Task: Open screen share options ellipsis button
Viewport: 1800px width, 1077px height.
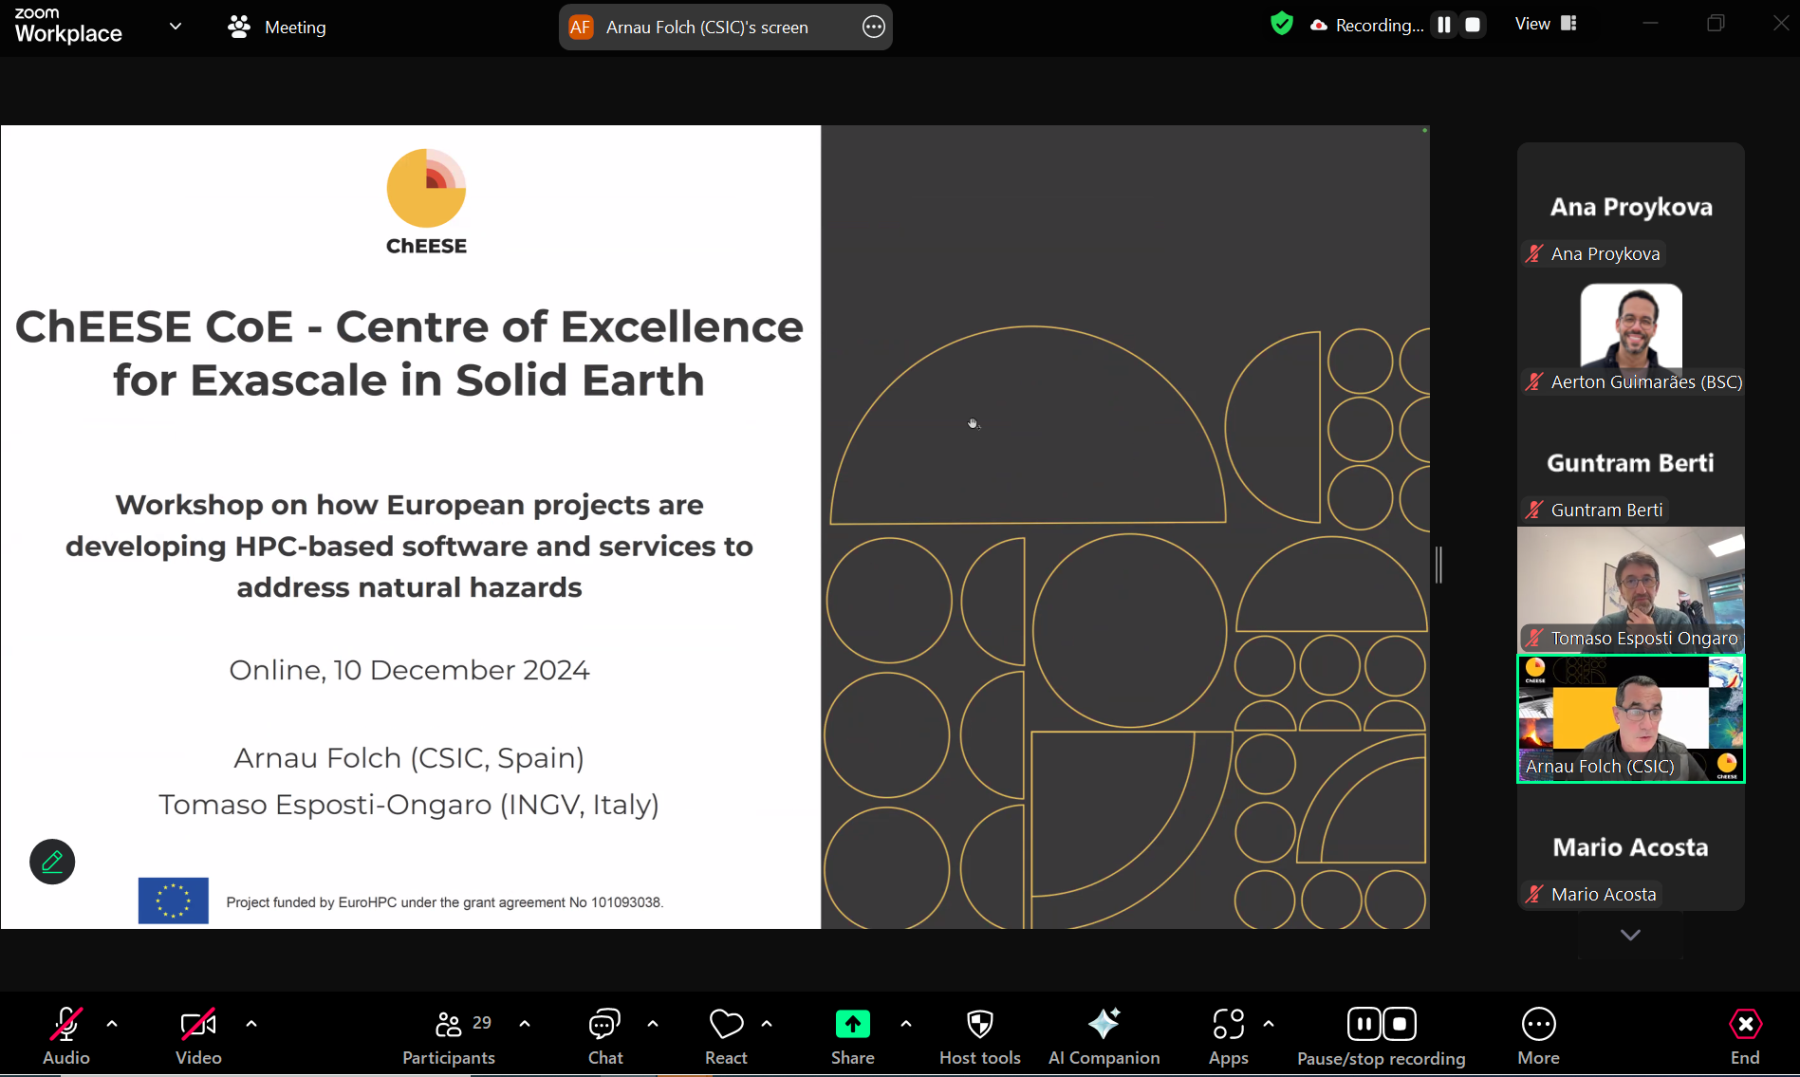Action: (873, 27)
